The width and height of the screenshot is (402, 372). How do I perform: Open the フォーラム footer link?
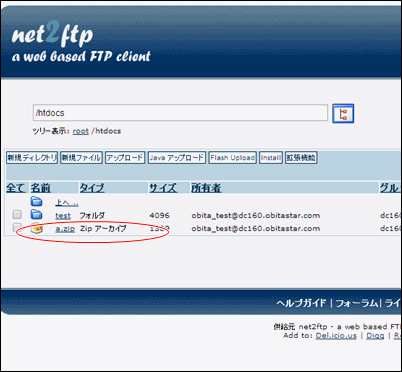pos(357,303)
